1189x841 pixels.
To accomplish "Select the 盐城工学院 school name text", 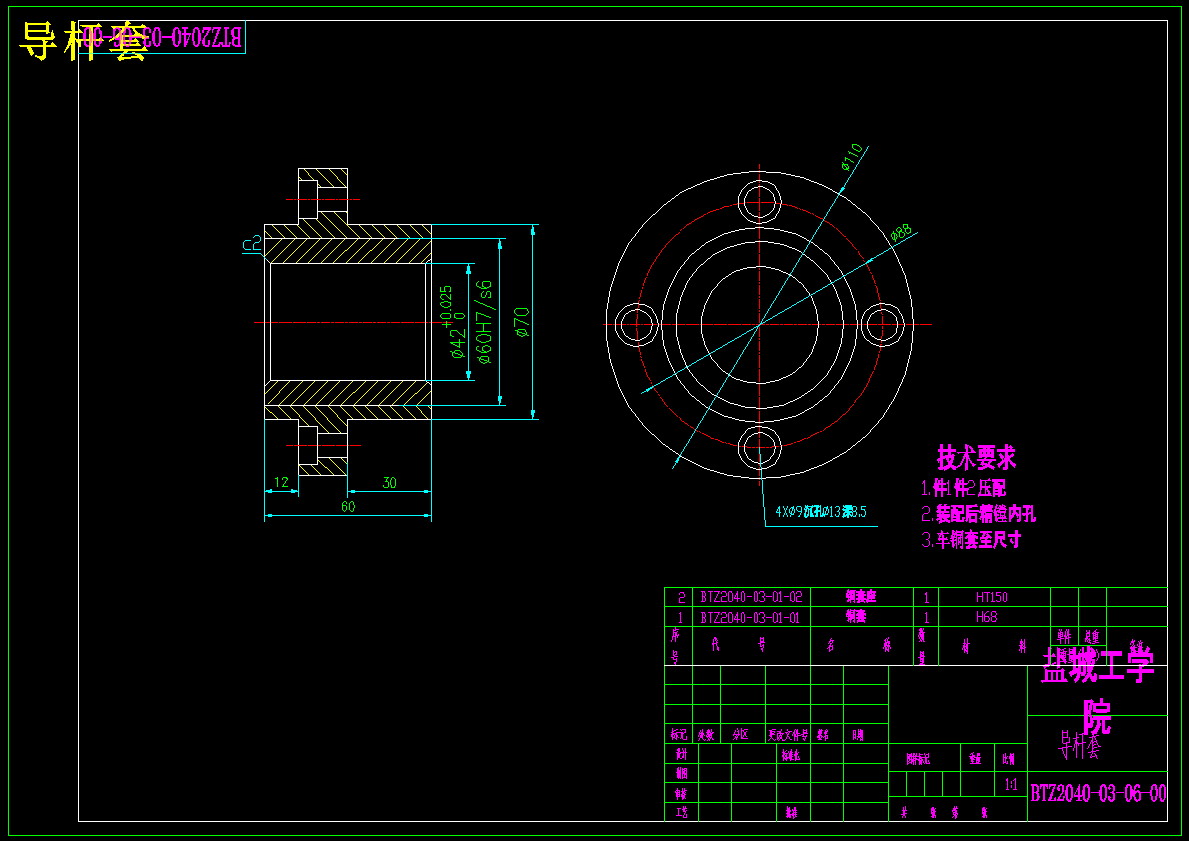I will coord(1097,689).
